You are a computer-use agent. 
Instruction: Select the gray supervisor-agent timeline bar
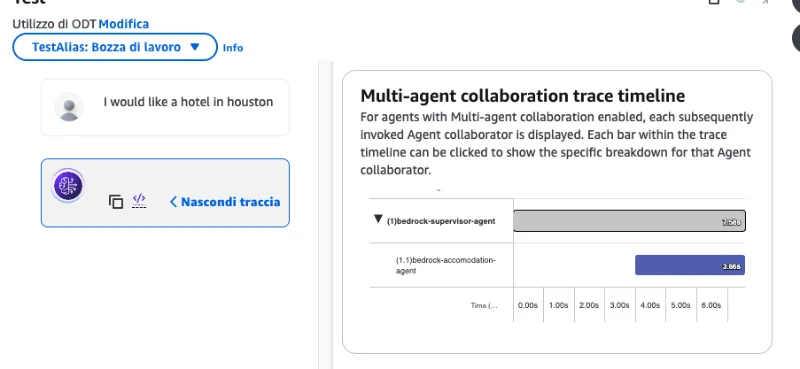pos(630,220)
